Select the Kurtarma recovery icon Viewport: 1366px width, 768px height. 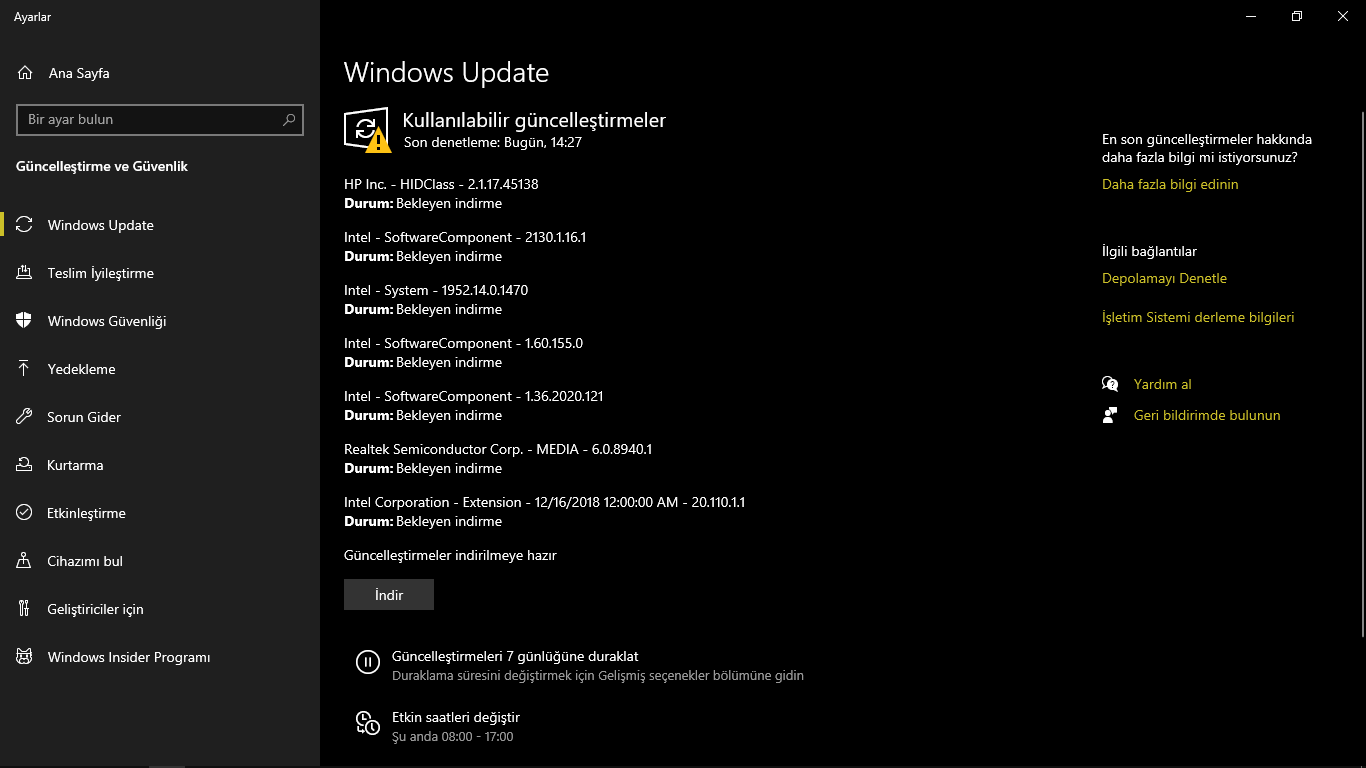(25, 465)
